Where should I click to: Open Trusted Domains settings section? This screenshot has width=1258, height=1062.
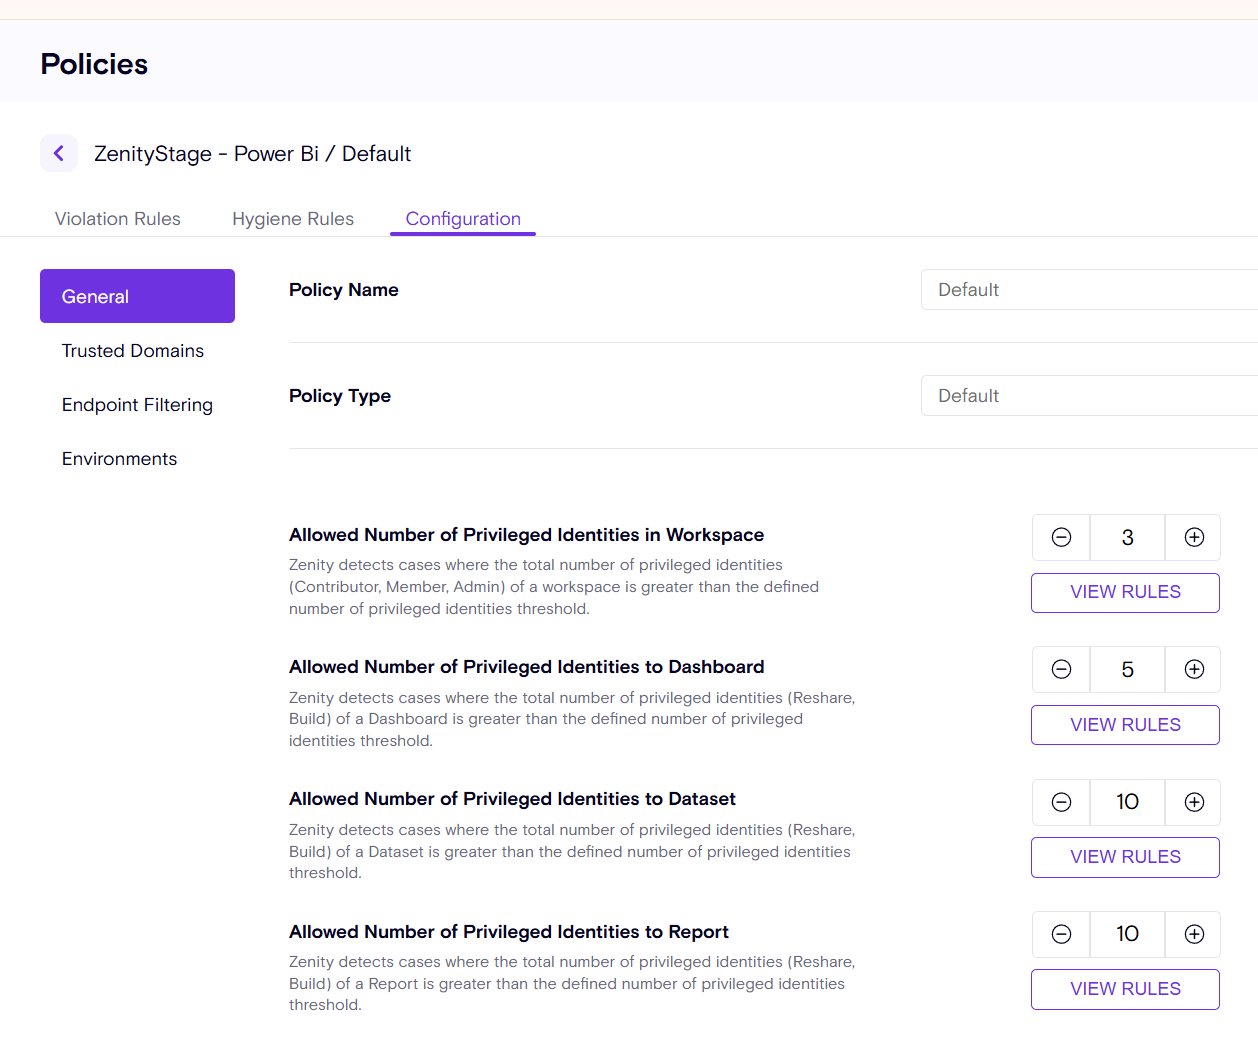pyautogui.click(x=133, y=351)
